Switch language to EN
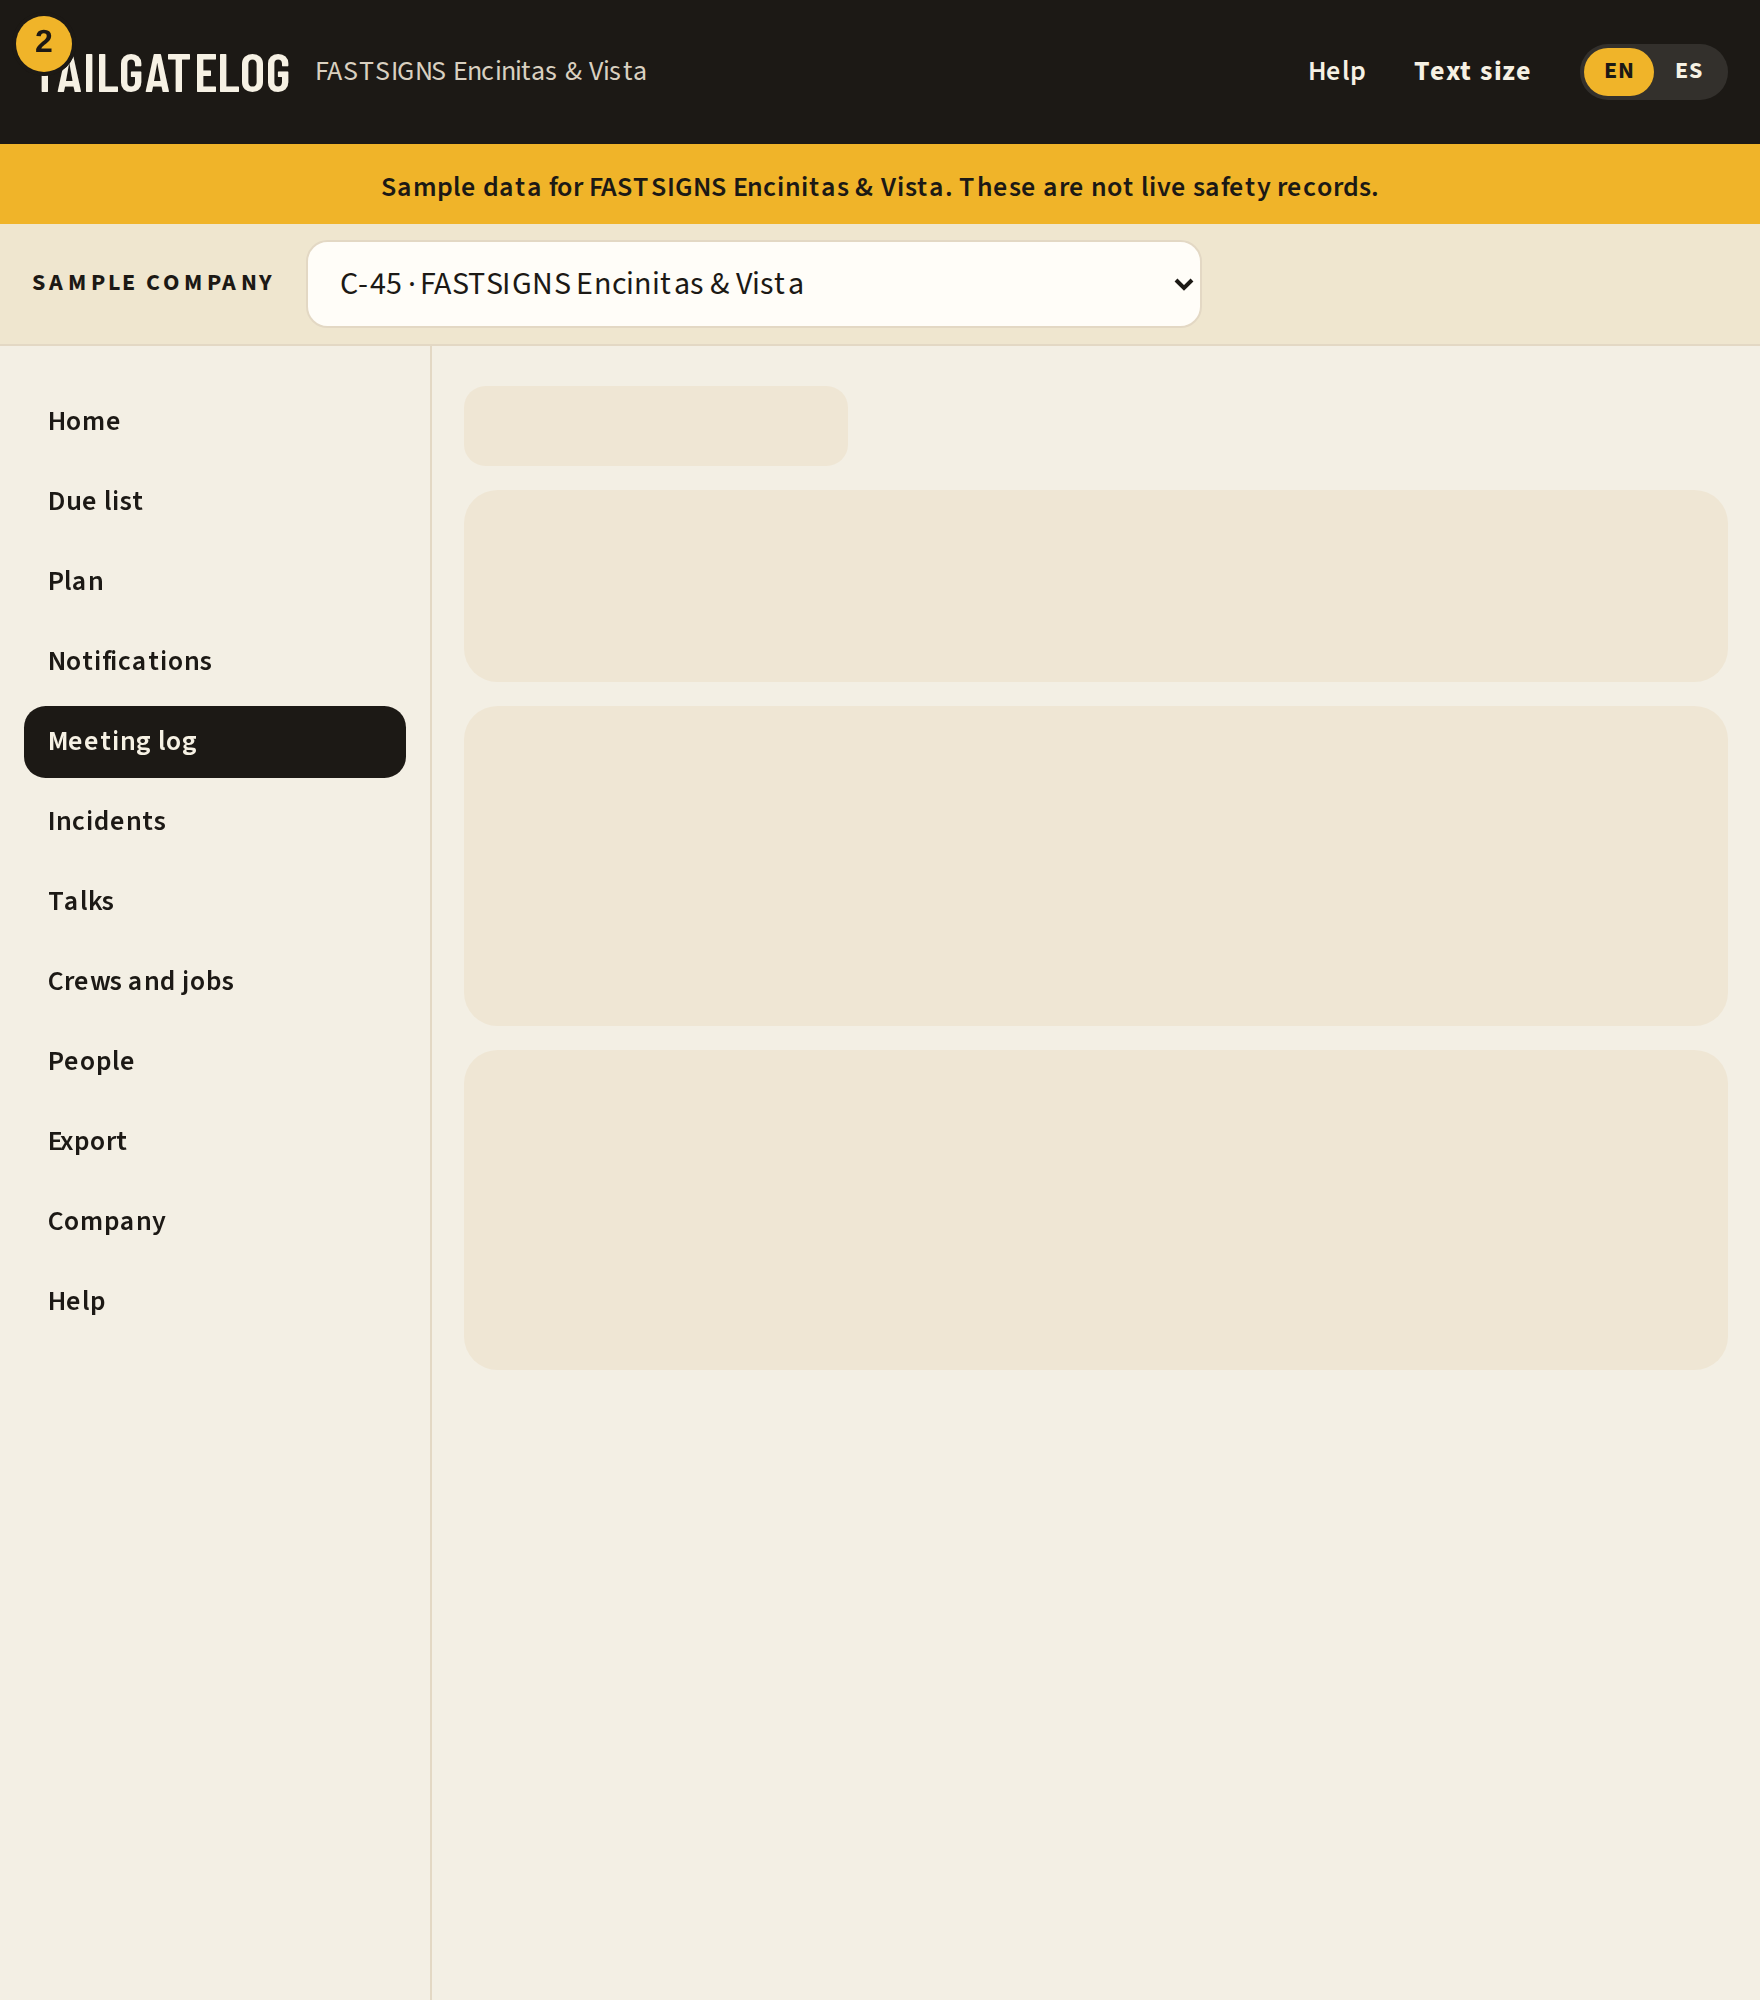The width and height of the screenshot is (1760, 2000). (x=1618, y=71)
